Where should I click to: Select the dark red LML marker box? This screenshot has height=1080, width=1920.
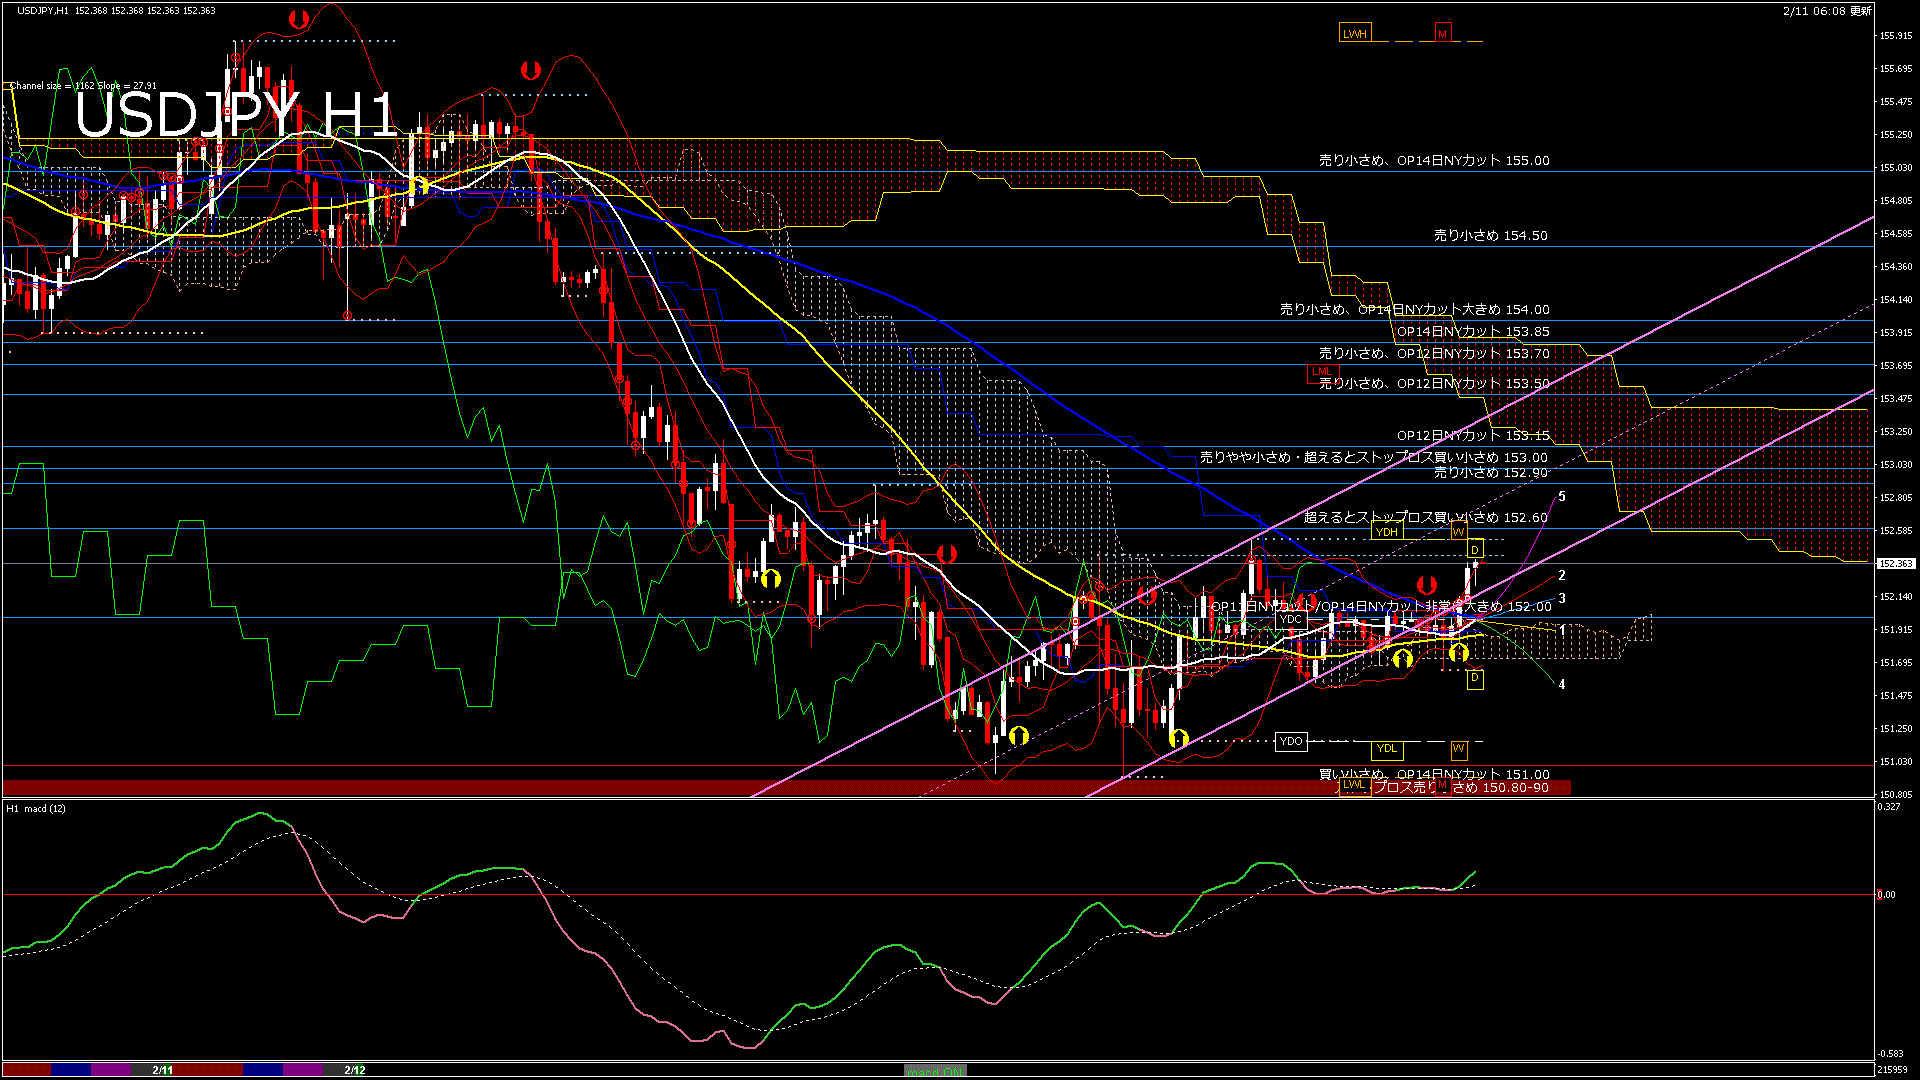click(1322, 372)
